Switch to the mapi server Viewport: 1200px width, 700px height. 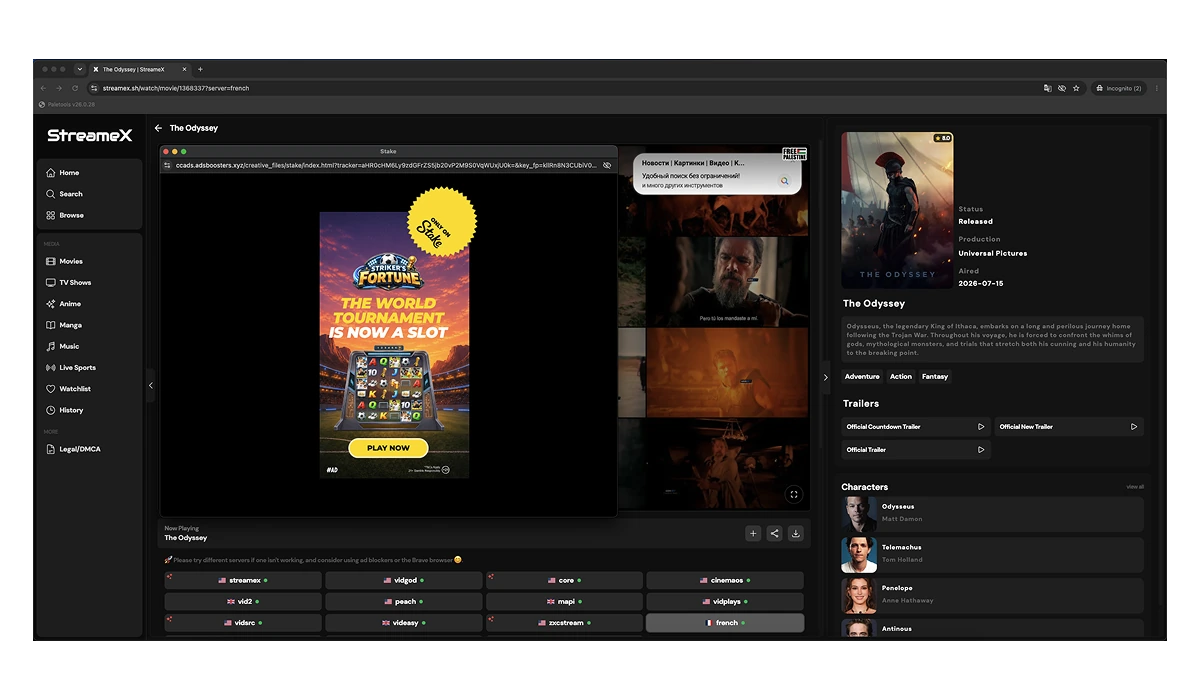coord(564,602)
